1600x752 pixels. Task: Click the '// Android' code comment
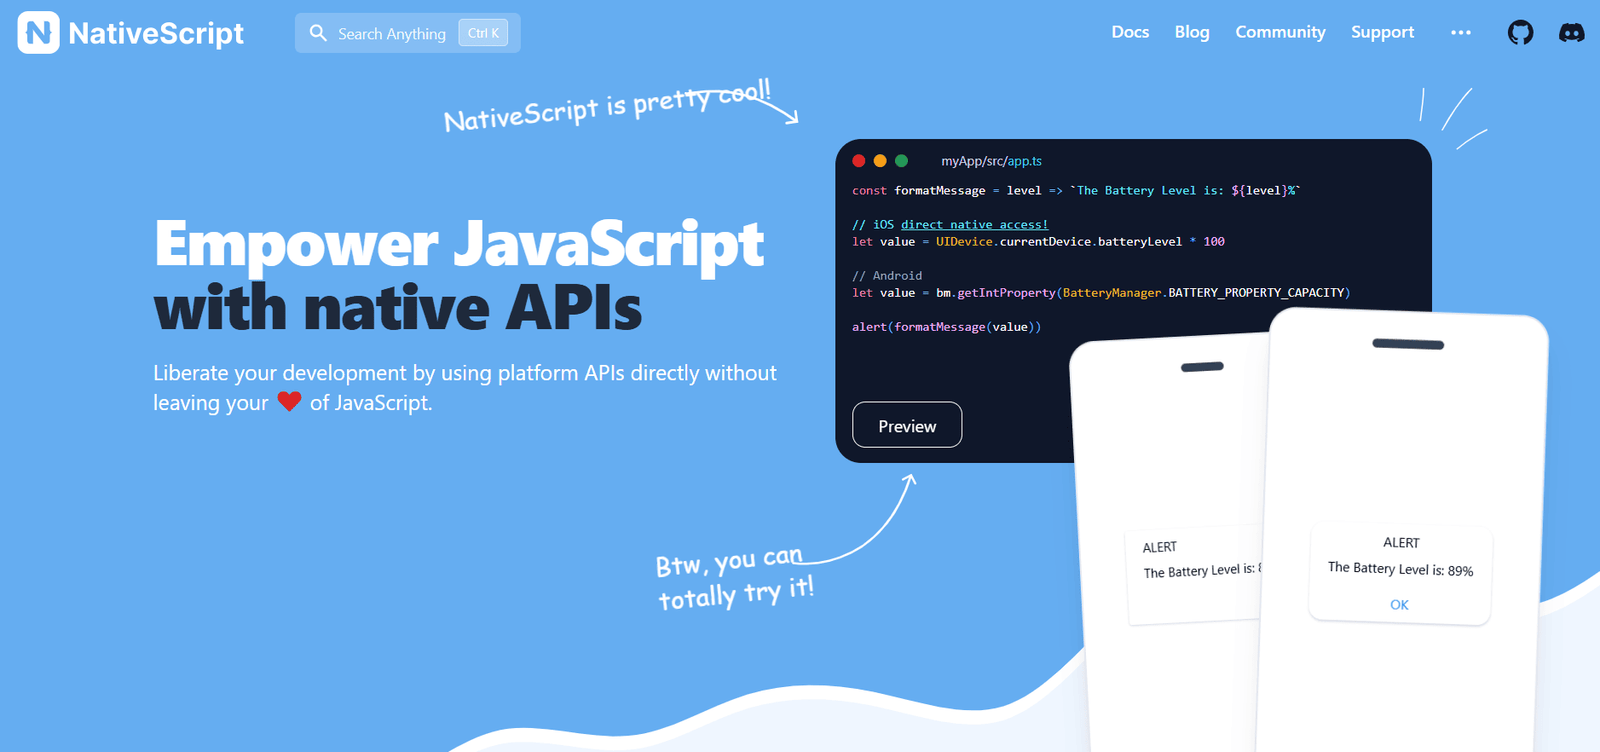(x=887, y=276)
